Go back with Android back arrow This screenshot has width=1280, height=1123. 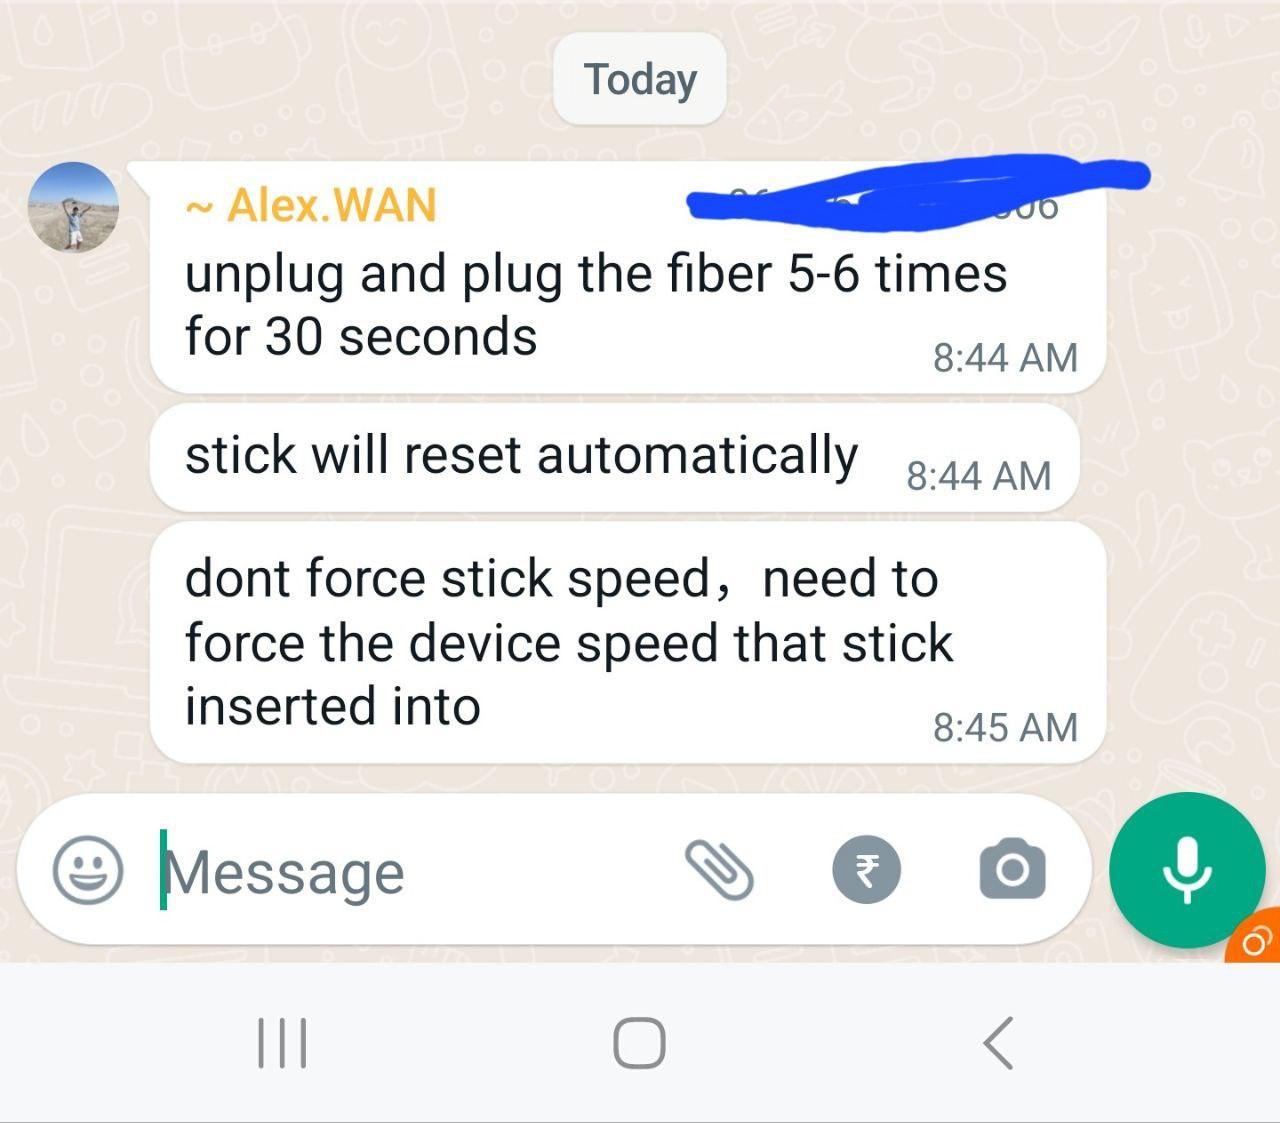pos(998,1043)
